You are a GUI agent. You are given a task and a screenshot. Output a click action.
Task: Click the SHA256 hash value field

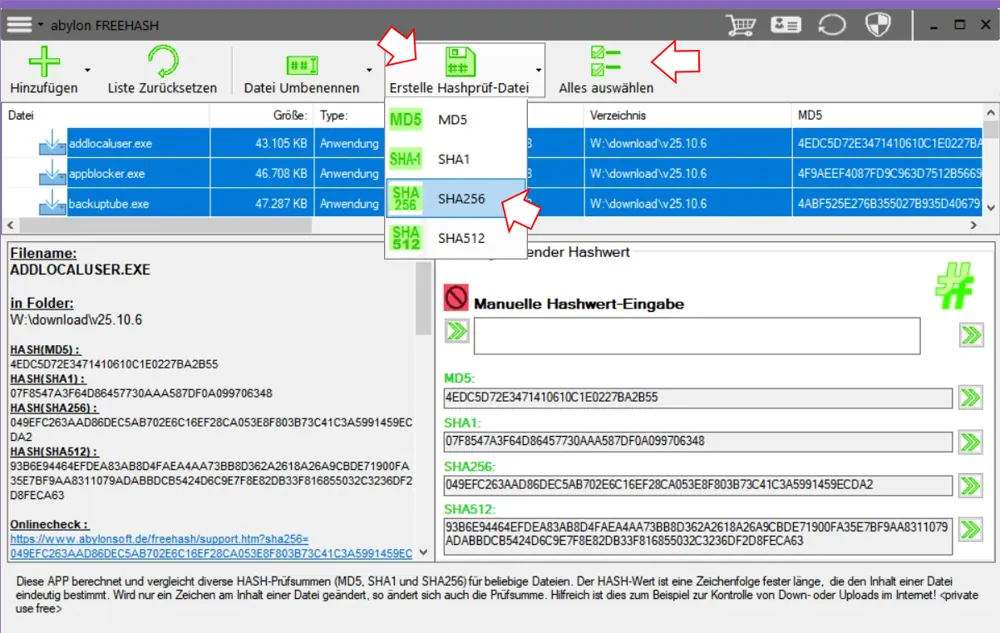click(x=698, y=485)
